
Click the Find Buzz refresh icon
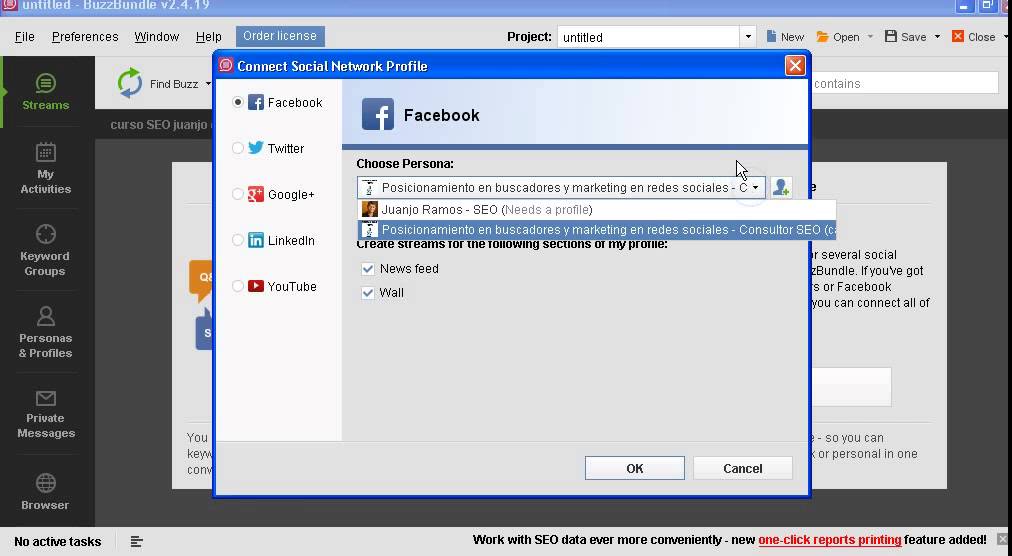(x=130, y=83)
